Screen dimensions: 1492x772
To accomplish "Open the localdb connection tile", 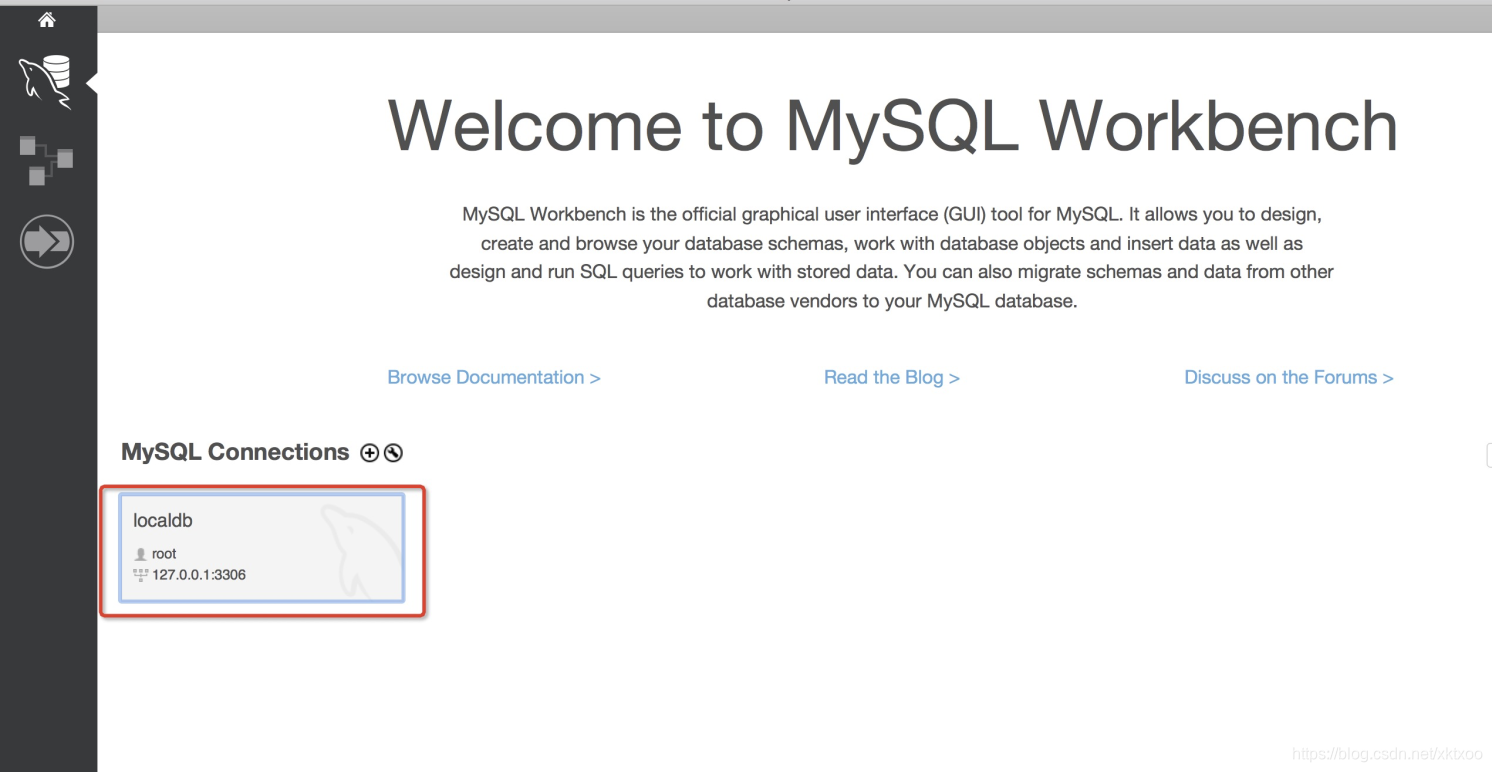I will (262, 548).
